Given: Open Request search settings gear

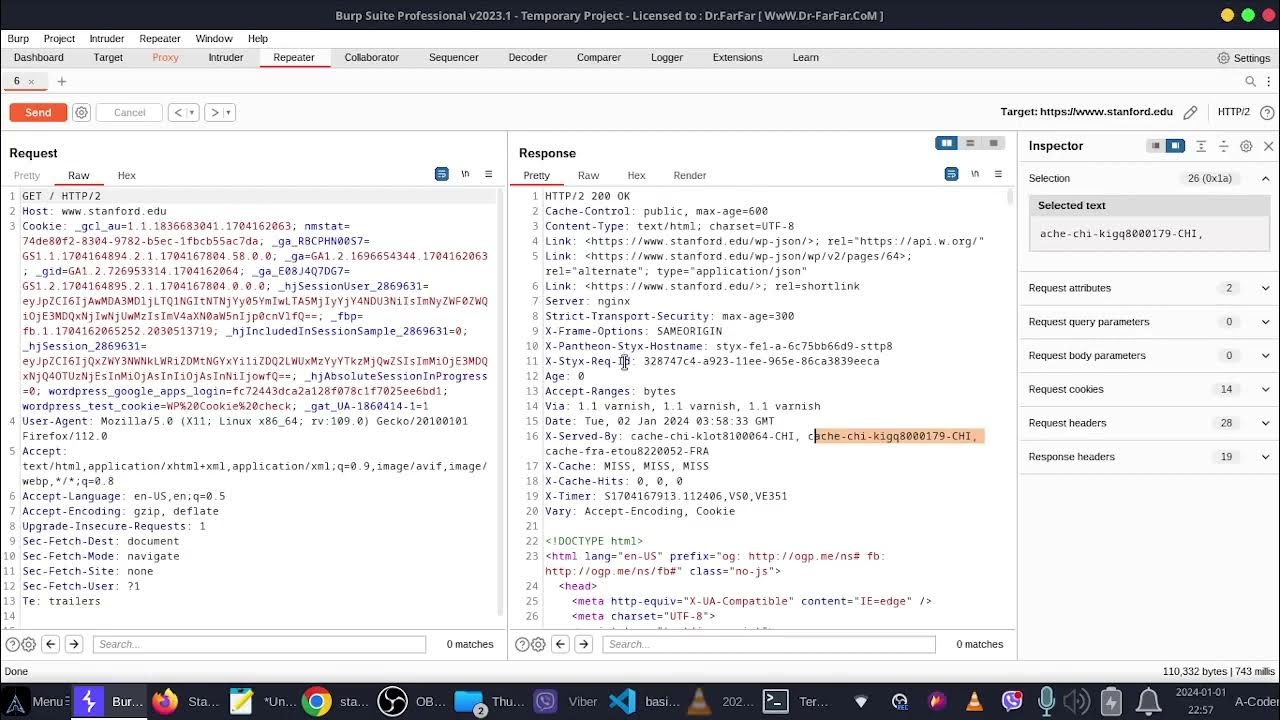Looking at the screenshot, I should pyautogui.click(x=28, y=644).
